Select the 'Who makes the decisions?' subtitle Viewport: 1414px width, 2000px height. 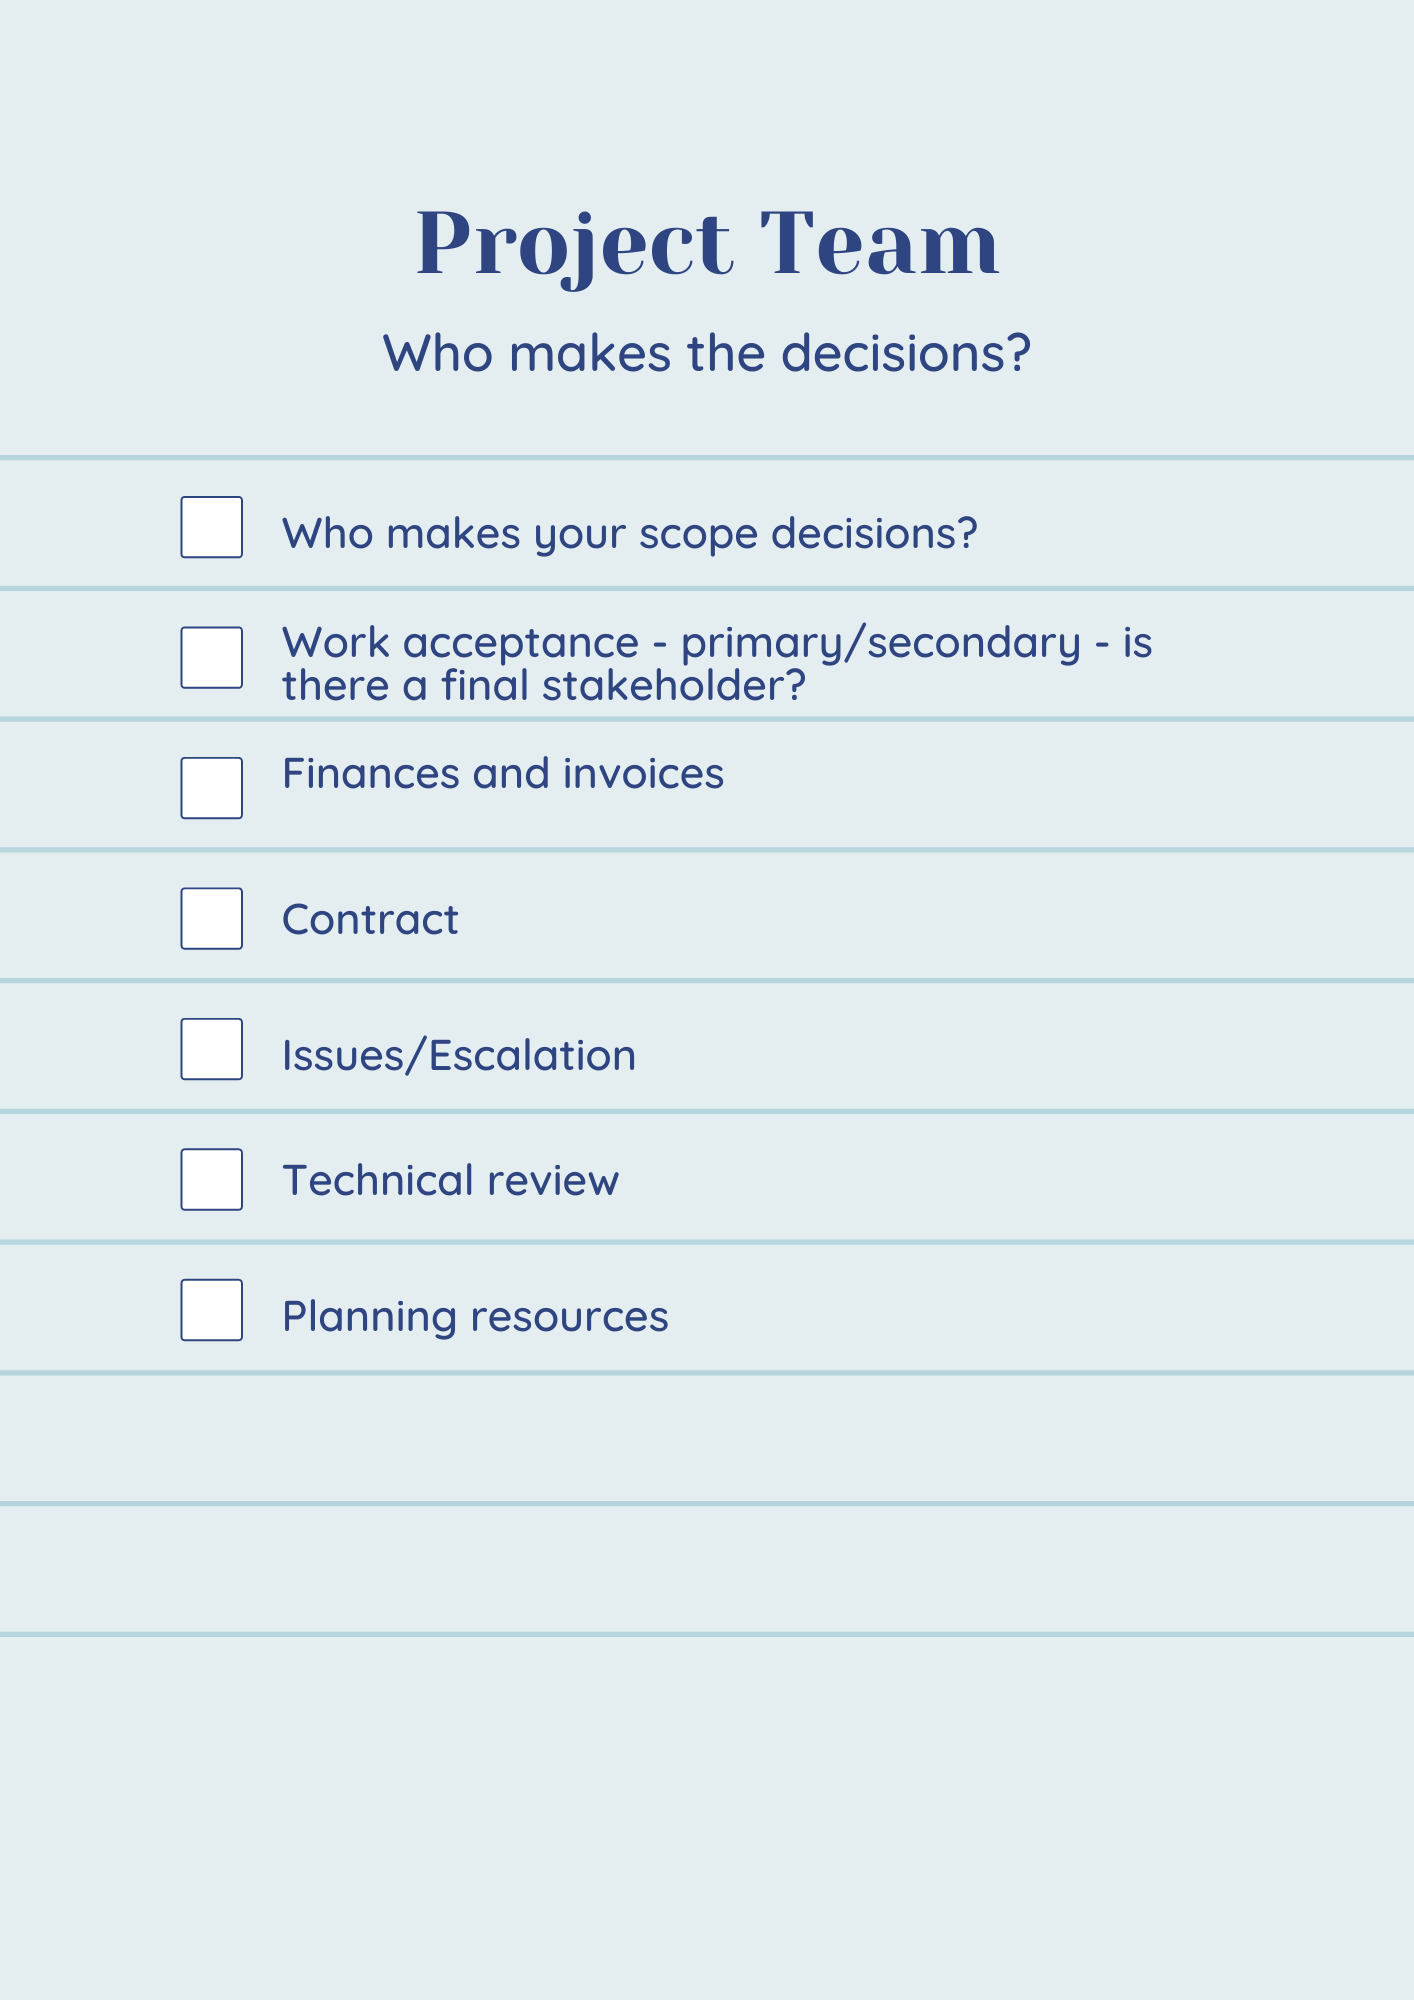point(707,353)
